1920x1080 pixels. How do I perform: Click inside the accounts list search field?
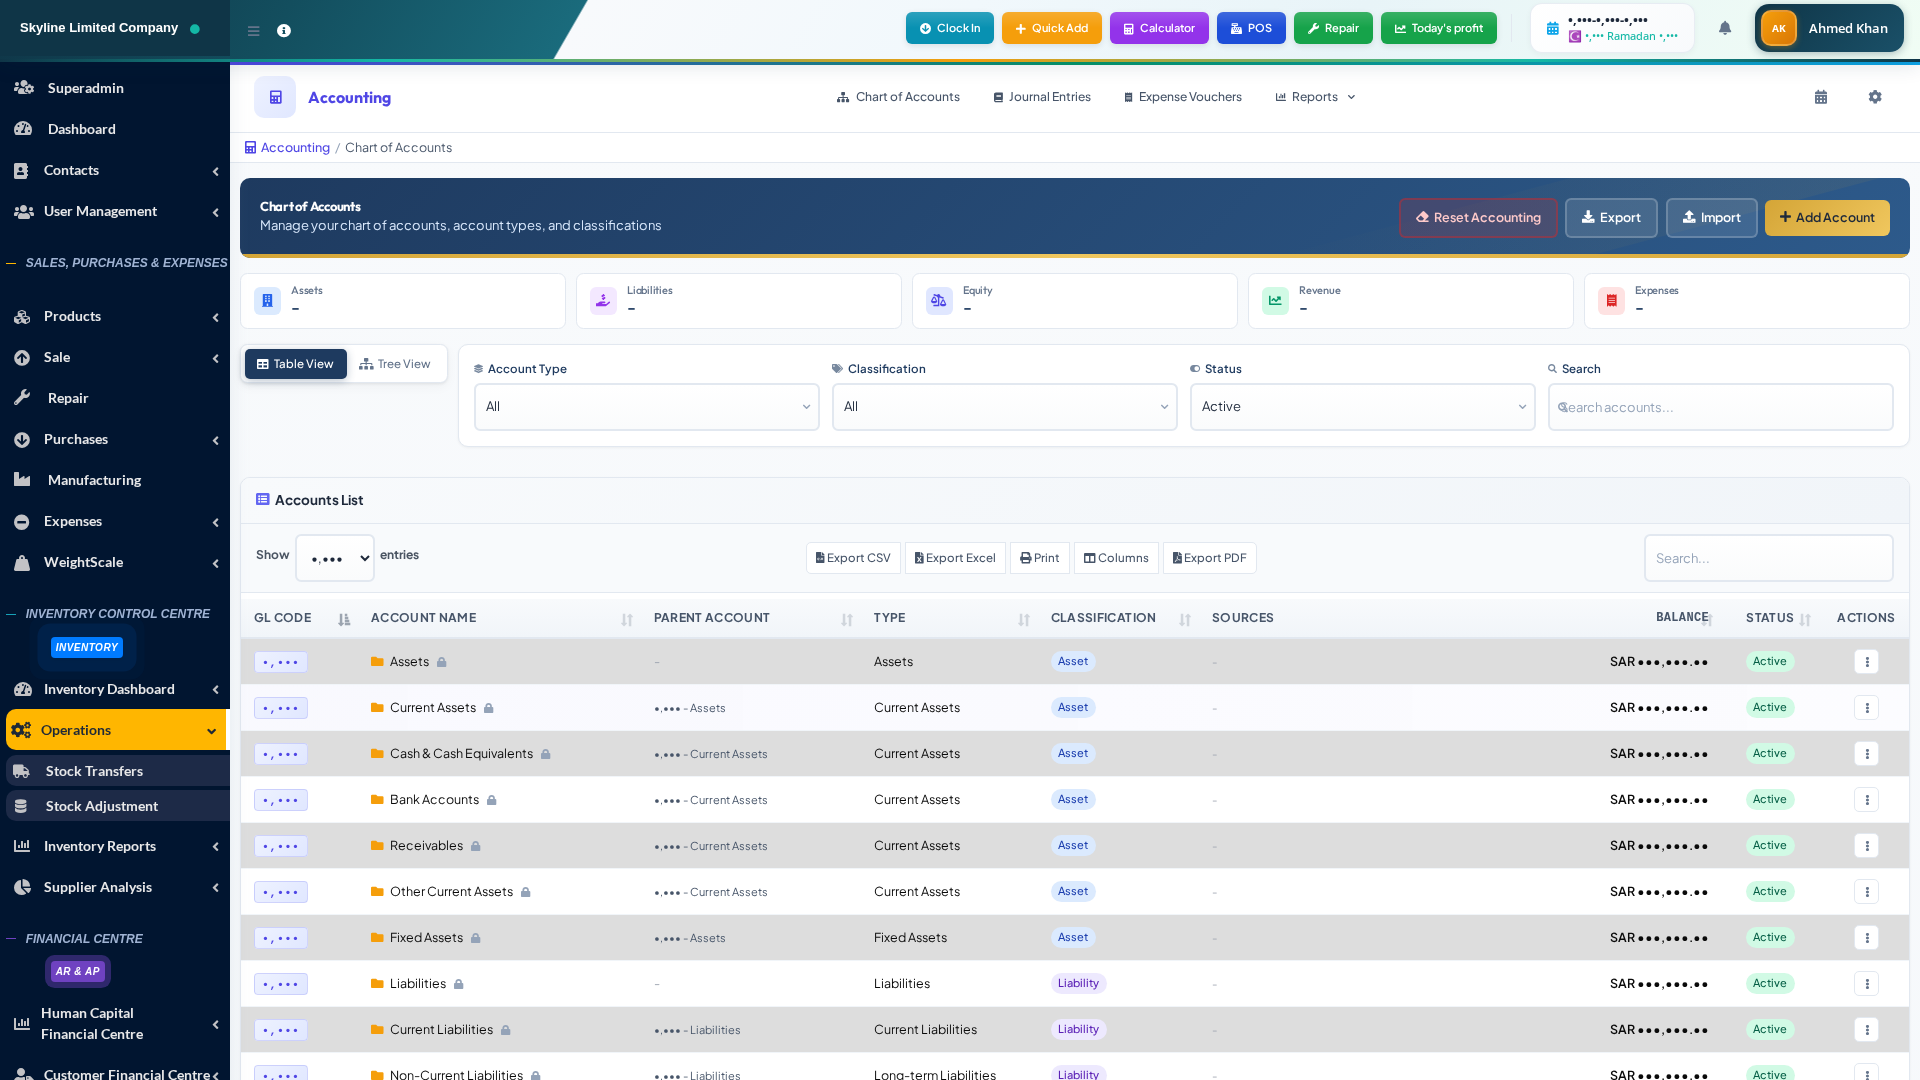(x=1767, y=558)
